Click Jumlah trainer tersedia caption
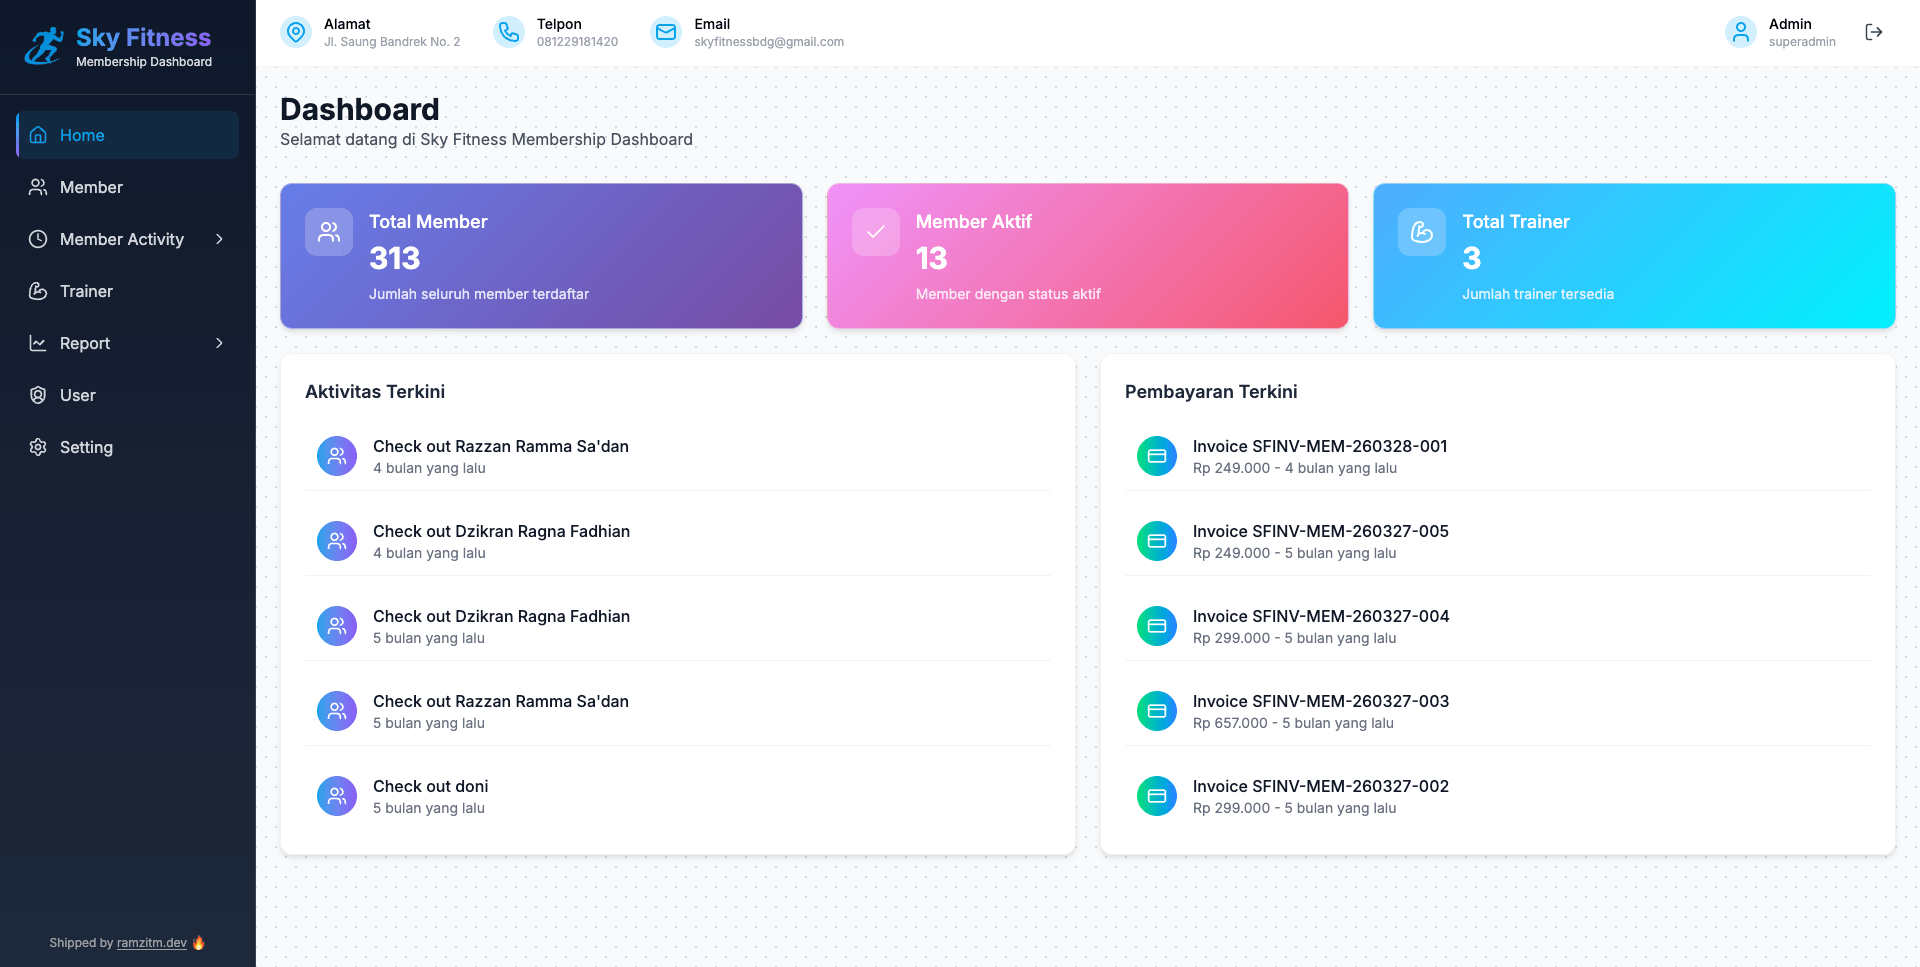This screenshot has width=1920, height=967. [1538, 294]
